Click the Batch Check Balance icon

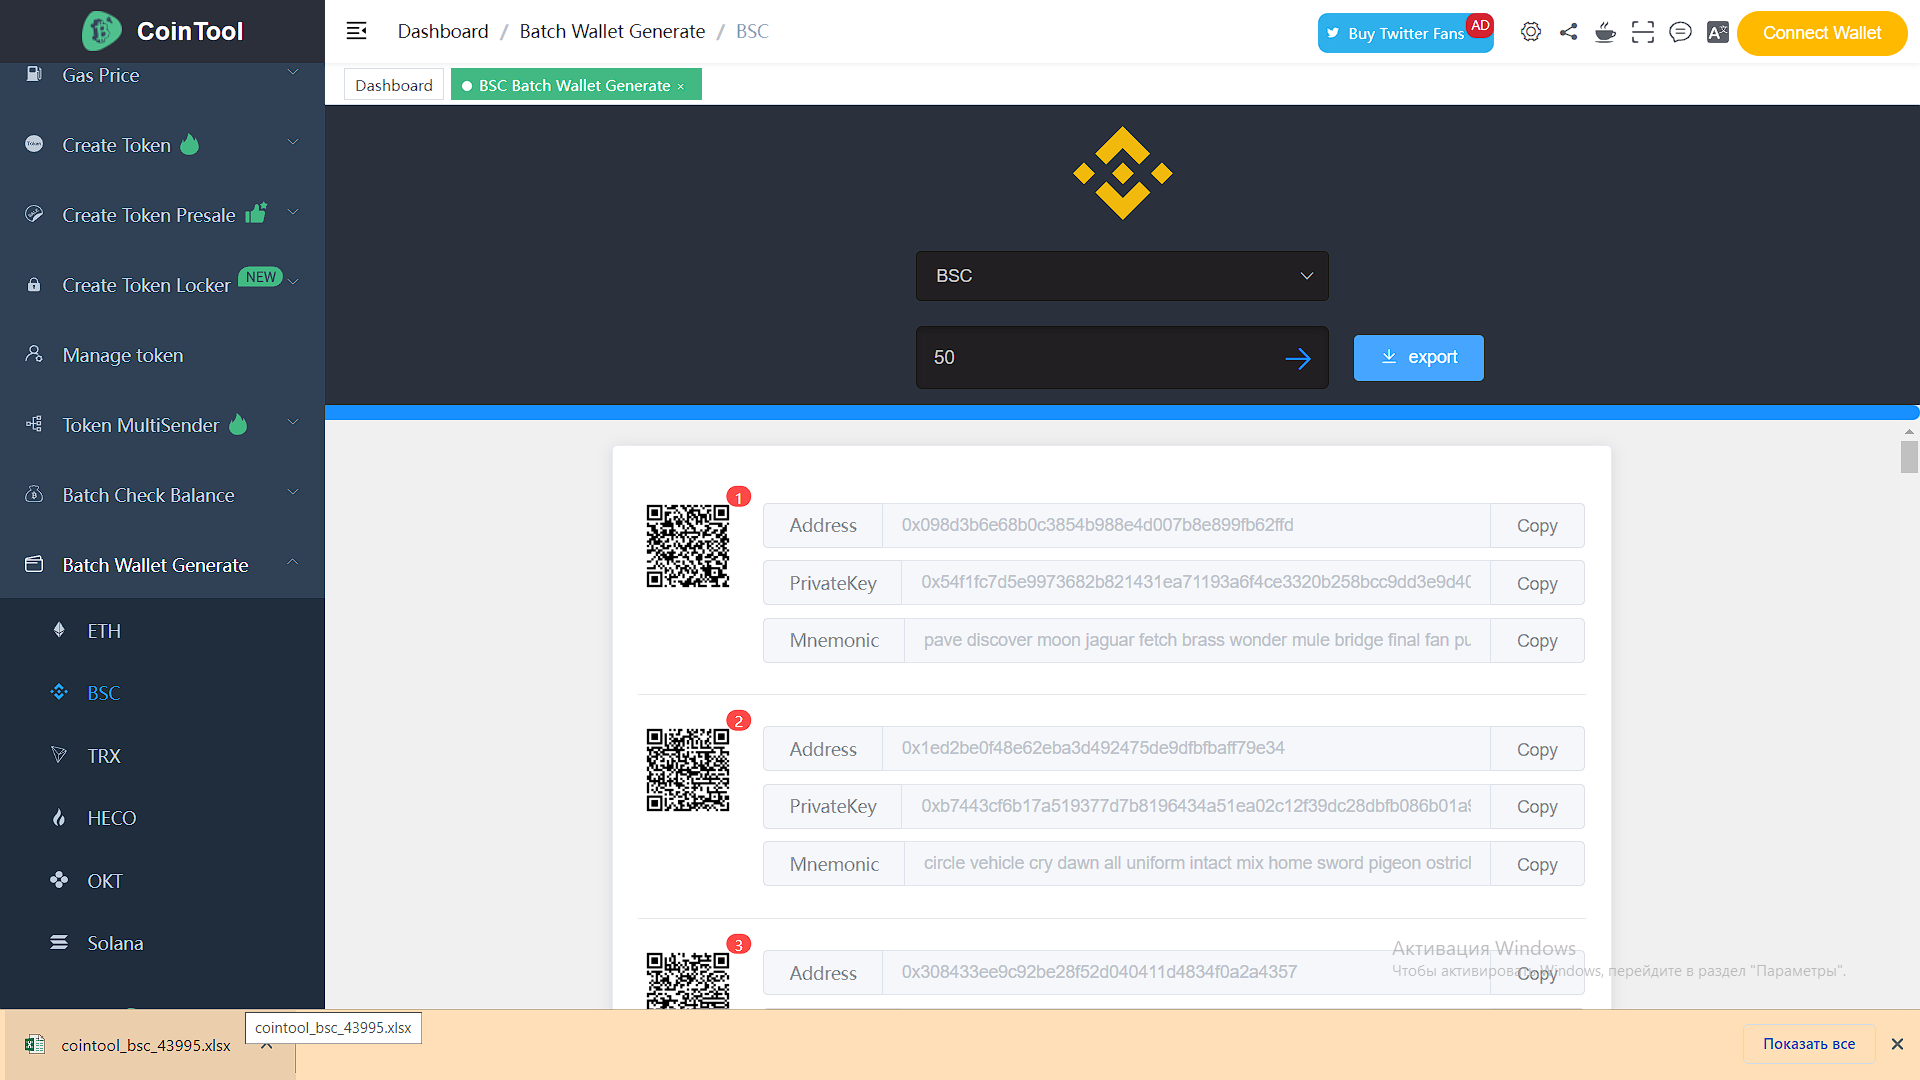pyautogui.click(x=34, y=494)
